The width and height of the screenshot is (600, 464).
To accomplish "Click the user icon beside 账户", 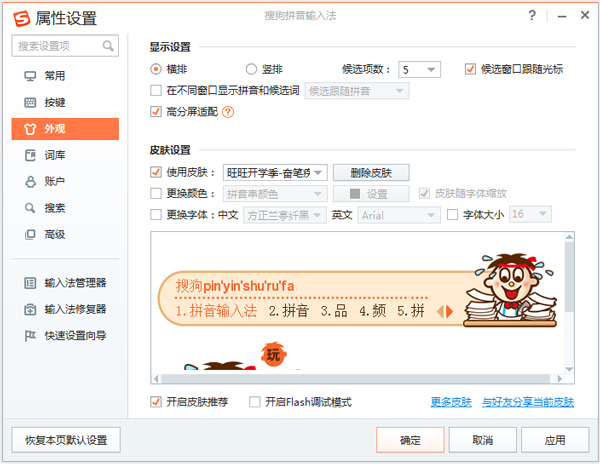I will pyautogui.click(x=30, y=182).
